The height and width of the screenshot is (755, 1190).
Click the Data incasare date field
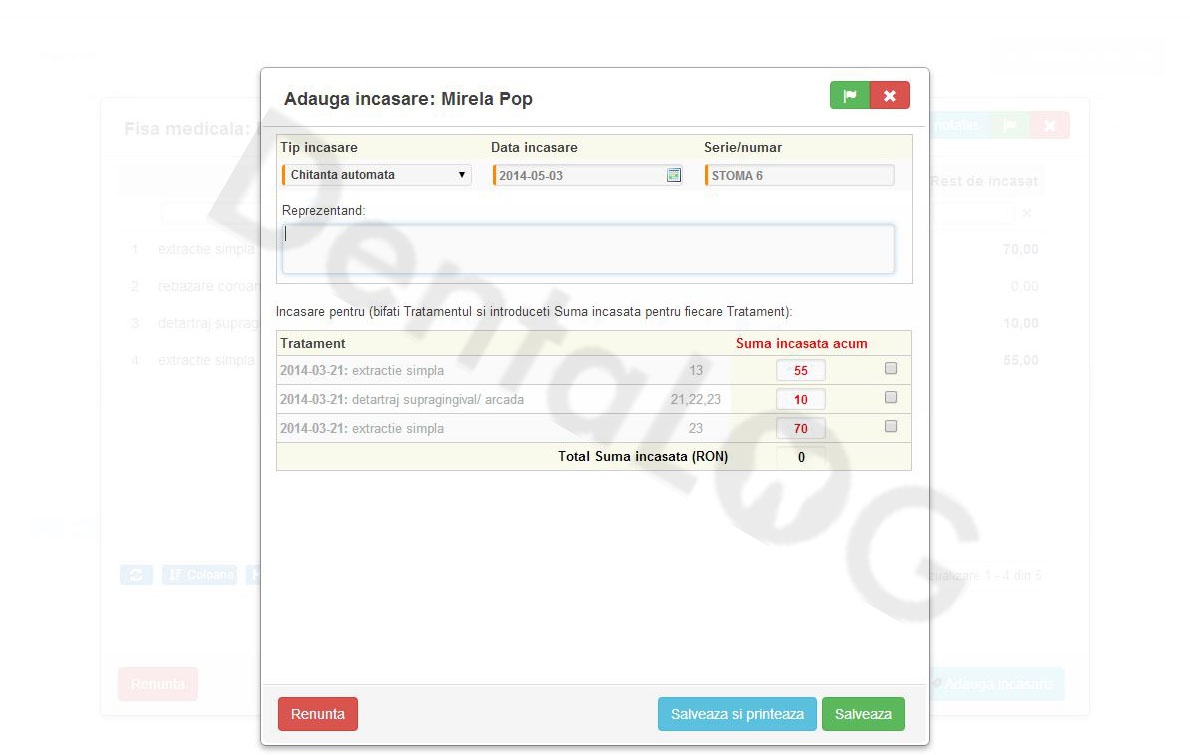tap(587, 175)
